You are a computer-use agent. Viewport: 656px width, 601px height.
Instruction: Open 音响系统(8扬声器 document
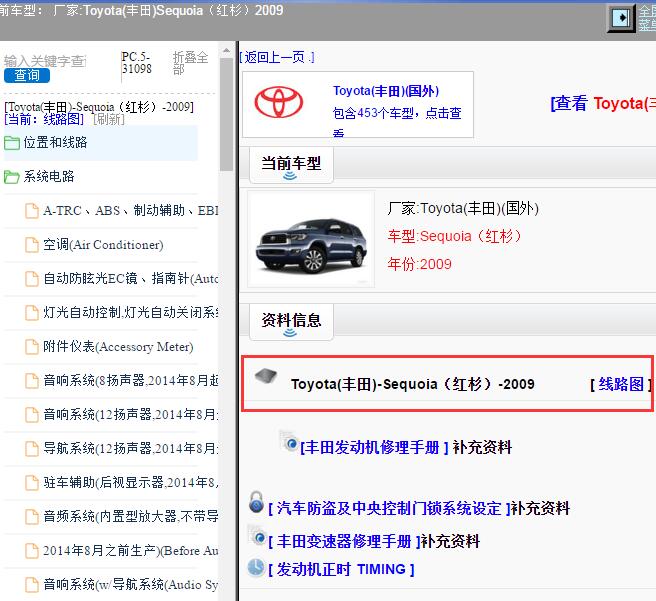tap(131, 380)
